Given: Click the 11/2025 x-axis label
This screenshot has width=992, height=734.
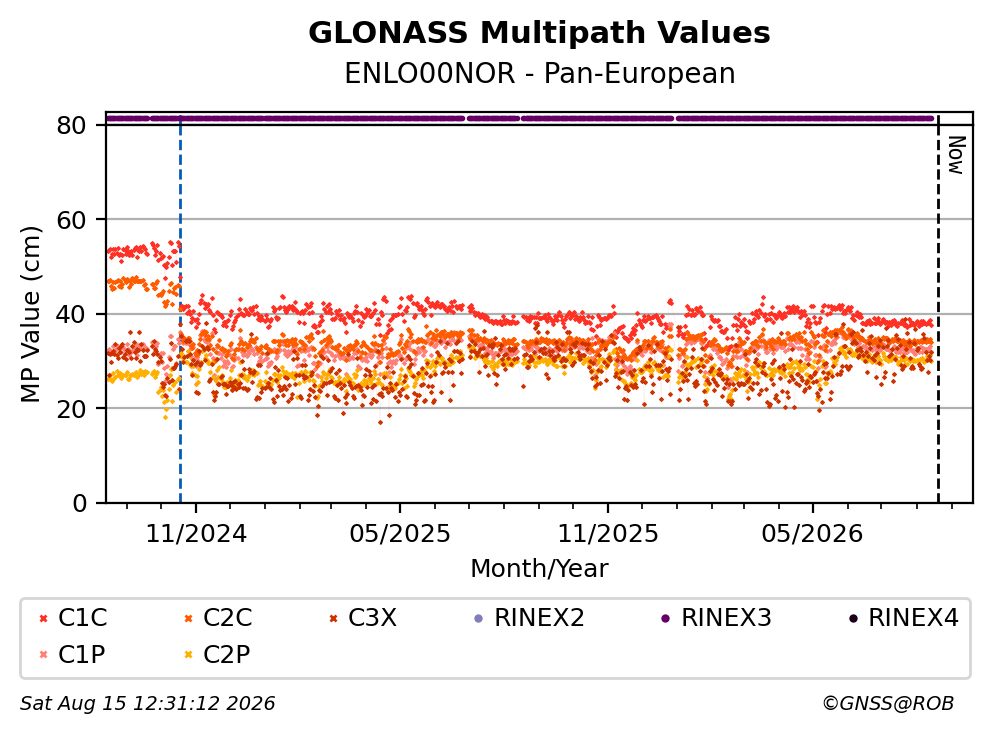Looking at the screenshot, I should click(x=608, y=534).
